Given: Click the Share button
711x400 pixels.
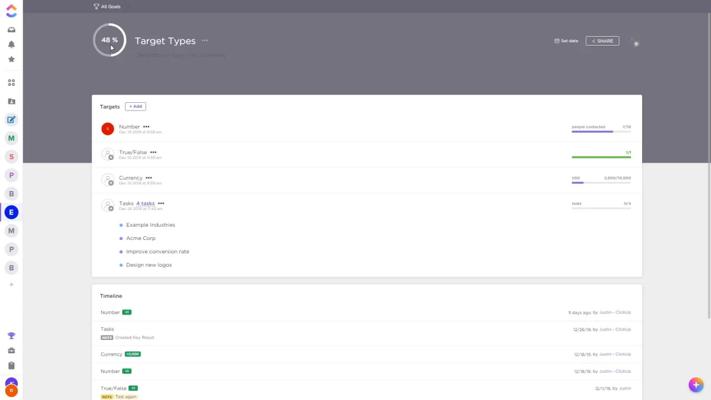Looking at the screenshot, I should tap(602, 41).
